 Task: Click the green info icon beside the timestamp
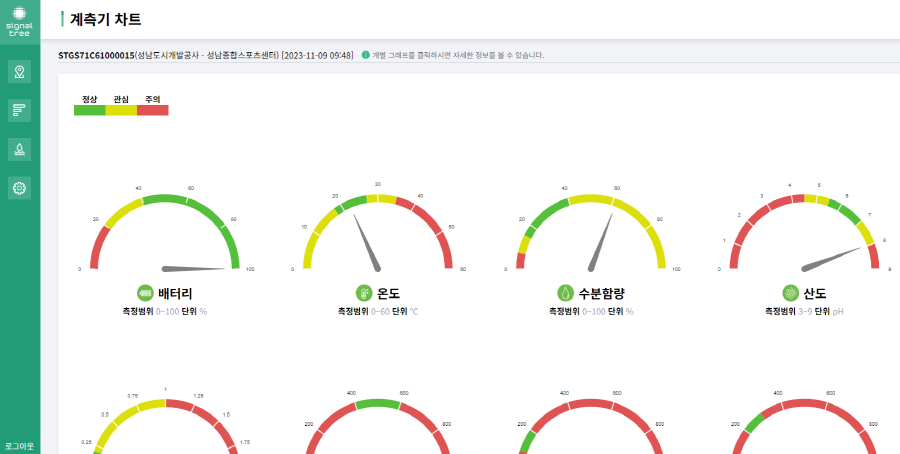tap(365, 55)
